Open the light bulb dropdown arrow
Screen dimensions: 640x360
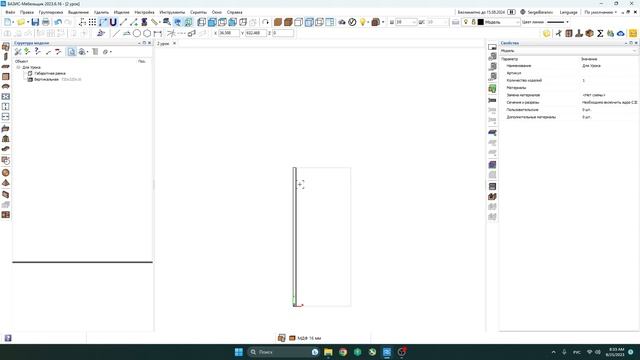tap(368, 22)
